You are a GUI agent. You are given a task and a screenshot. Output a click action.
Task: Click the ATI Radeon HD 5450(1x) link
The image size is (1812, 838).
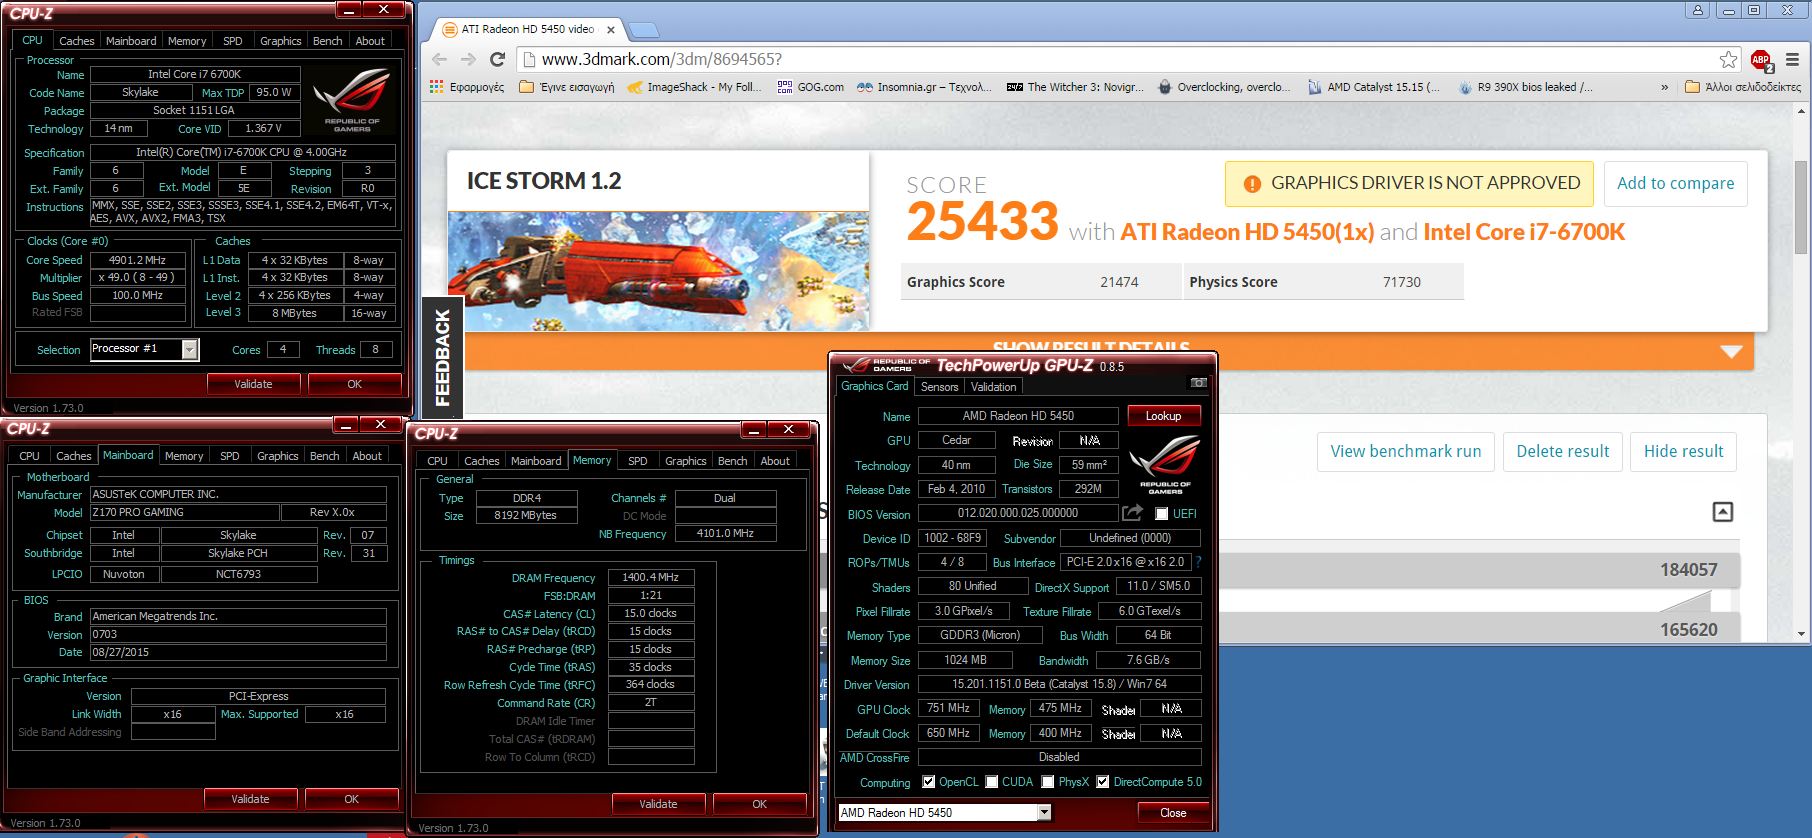click(x=1247, y=232)
